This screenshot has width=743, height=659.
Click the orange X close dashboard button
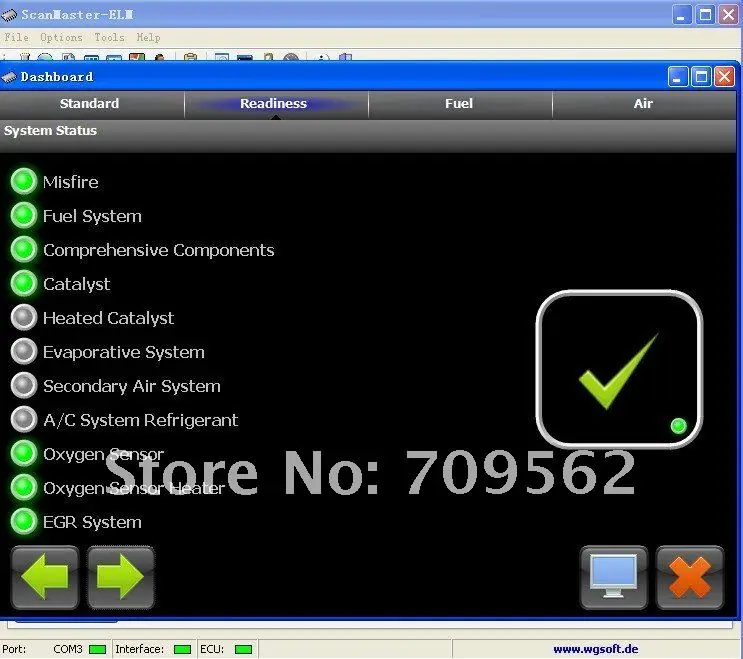click(x=690, y=577)
